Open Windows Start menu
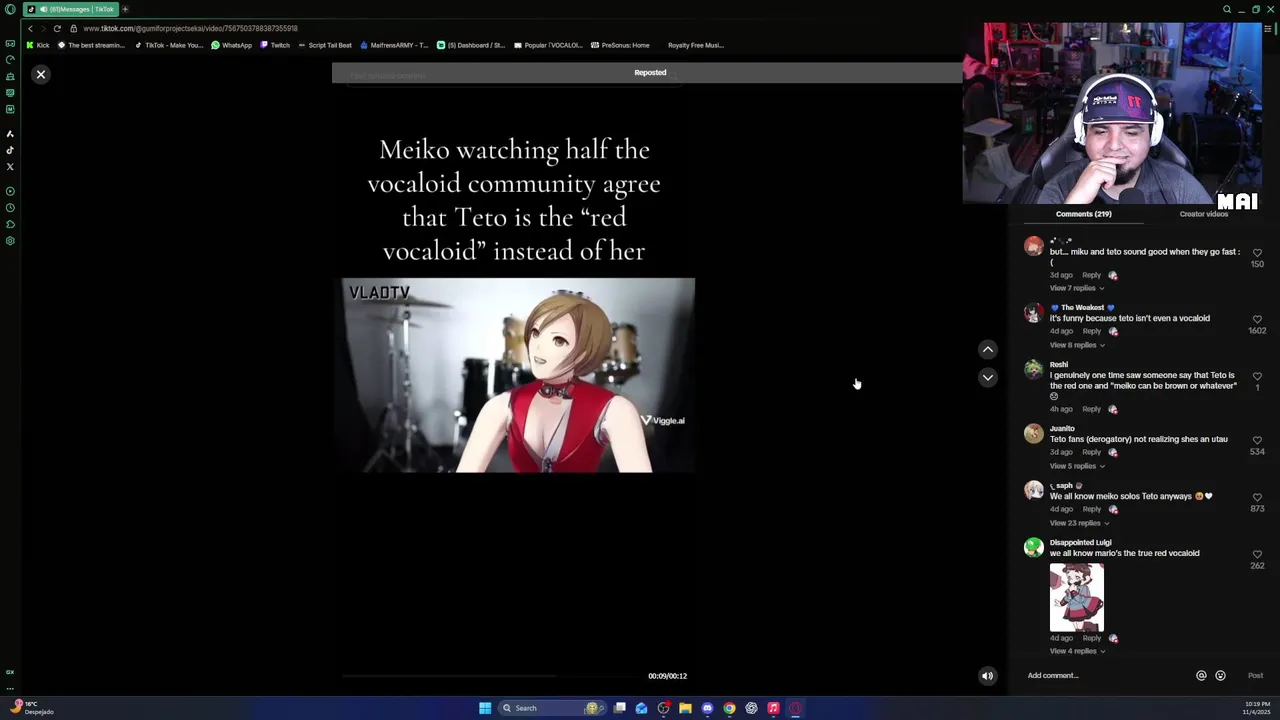The image size is (1280, 720). pos(485,708)
